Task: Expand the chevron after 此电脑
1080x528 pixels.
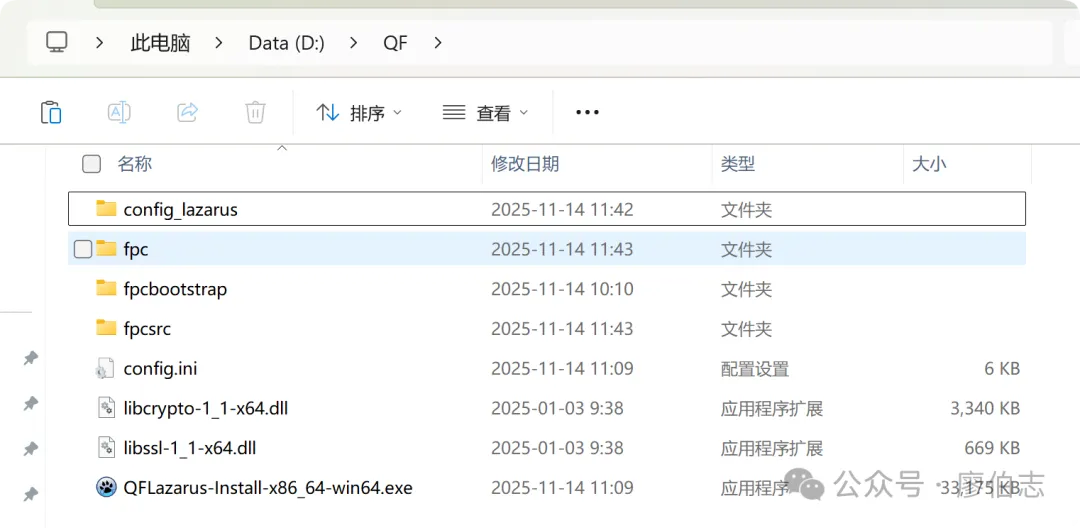Action: pos(219,43)
